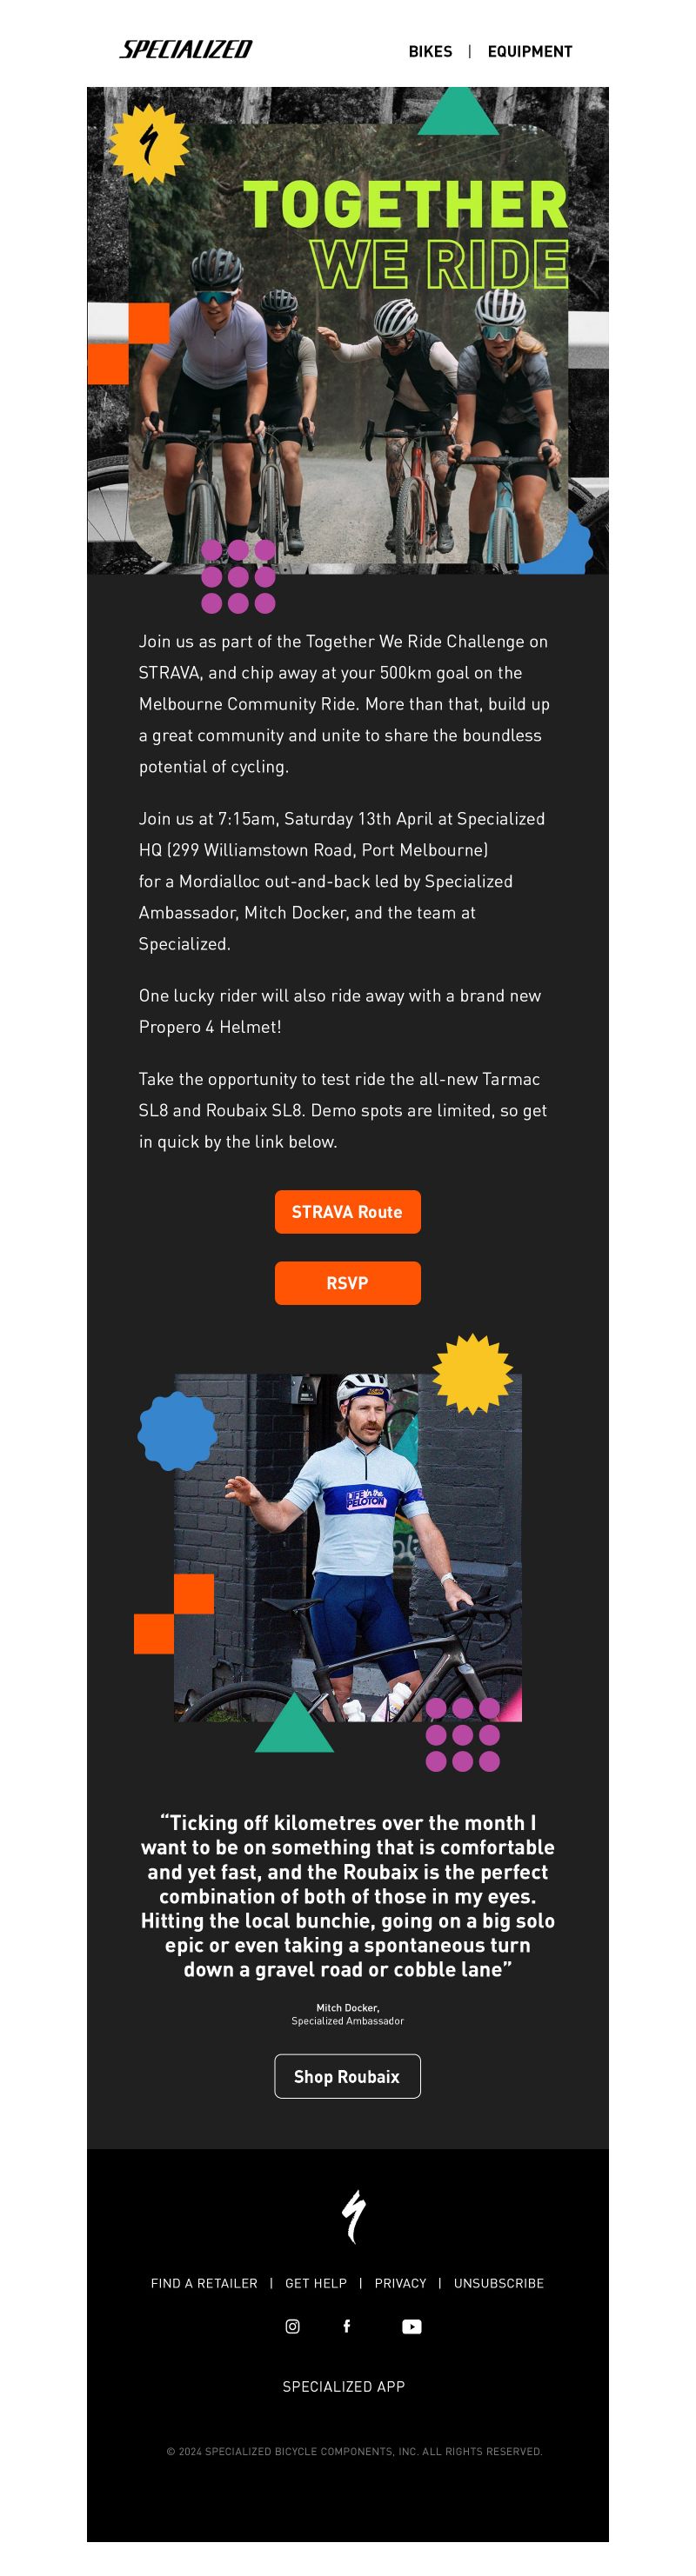The height and width of the screenshot is (2576, 696).
Task: Open the STRAVA Route button
Action: tap(347, 1212)
